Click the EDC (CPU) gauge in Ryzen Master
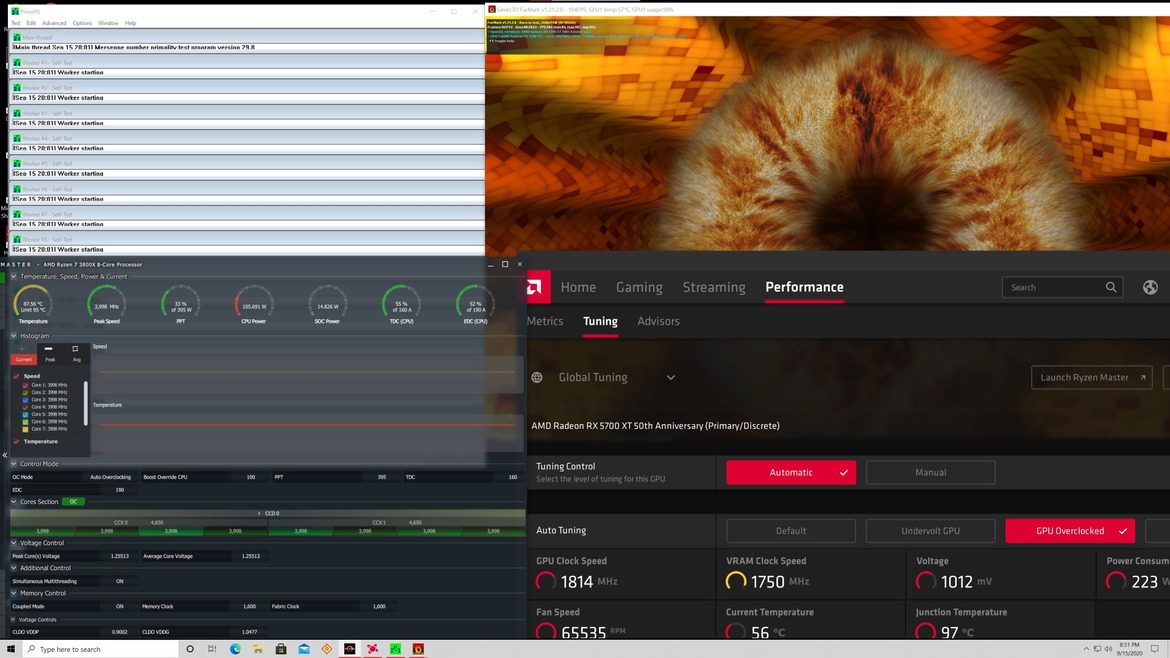This screenshot has width=1170, height=658. pos(475,304)
